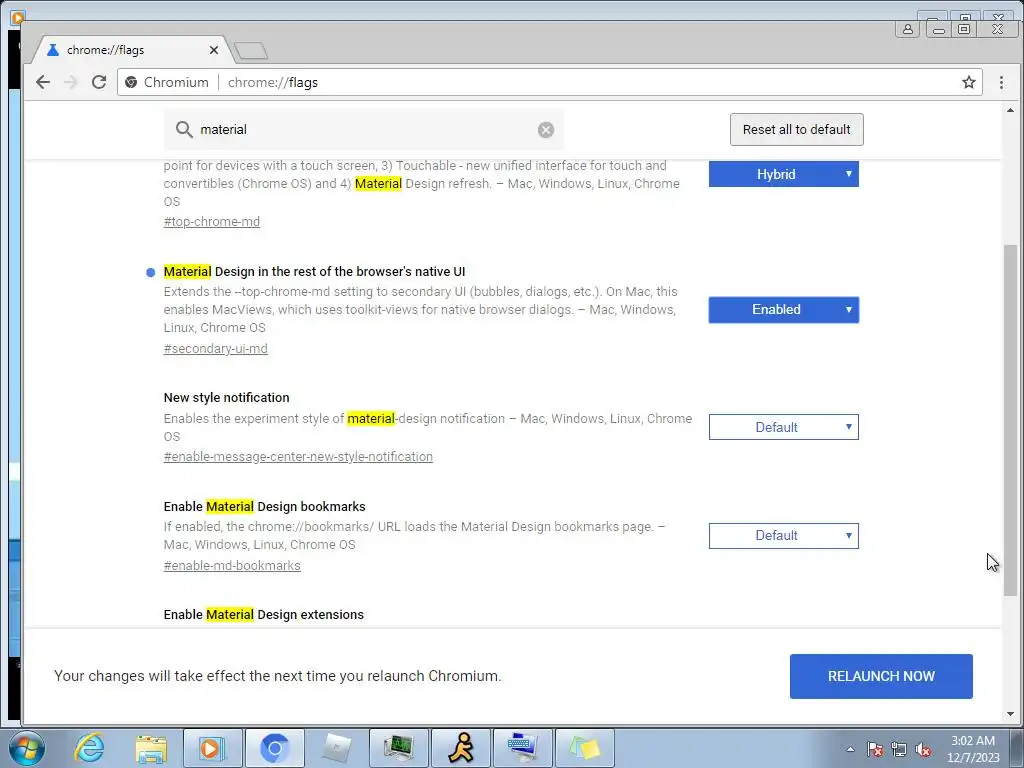Click the address bar showing chrome://flags
The width and height of the screenshot is (1024, 768).
tap(550, 82)
